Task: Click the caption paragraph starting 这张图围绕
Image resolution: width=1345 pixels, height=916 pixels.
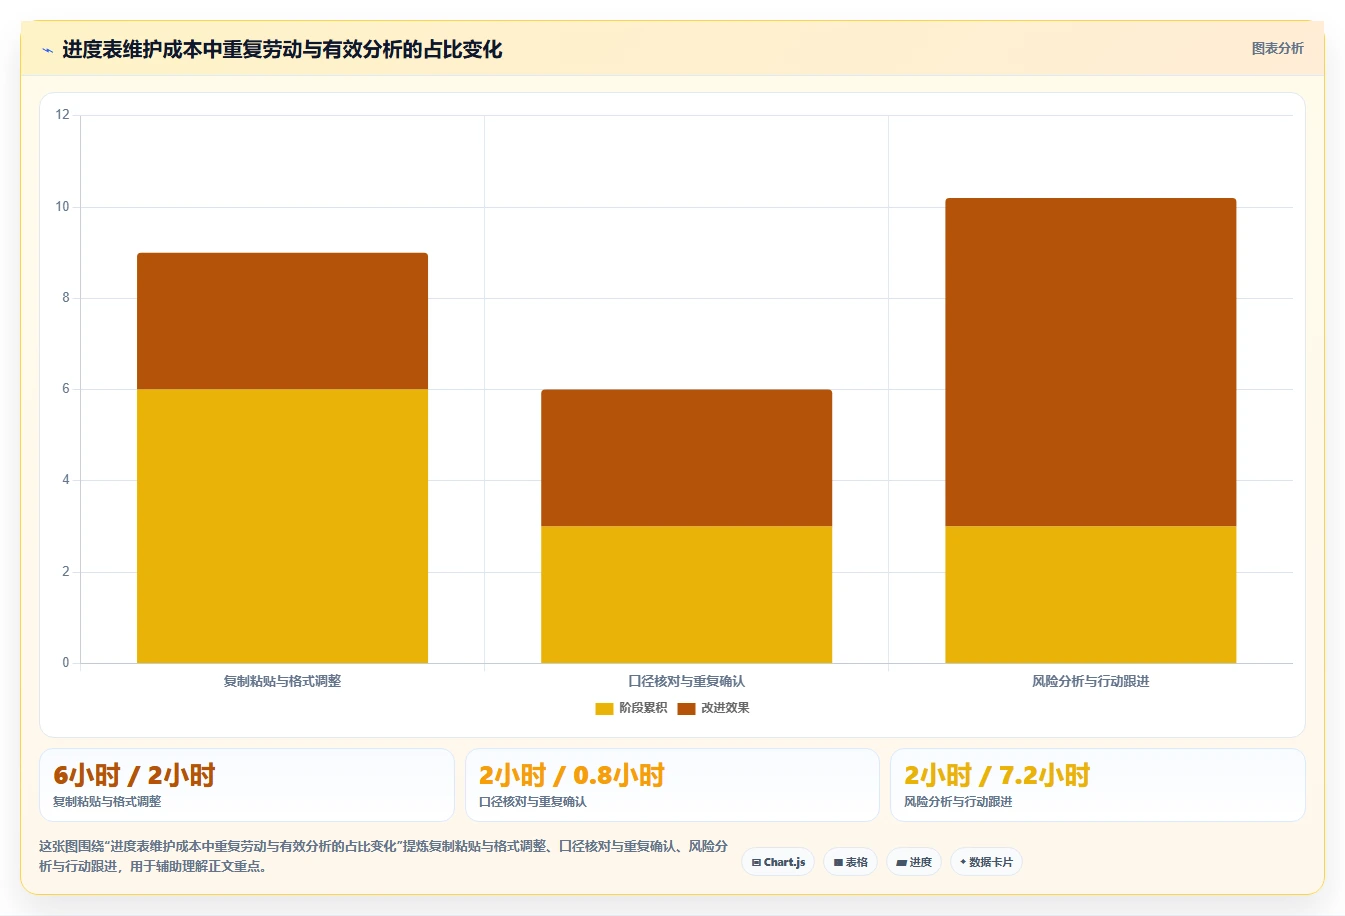Action: coord(384,856)
